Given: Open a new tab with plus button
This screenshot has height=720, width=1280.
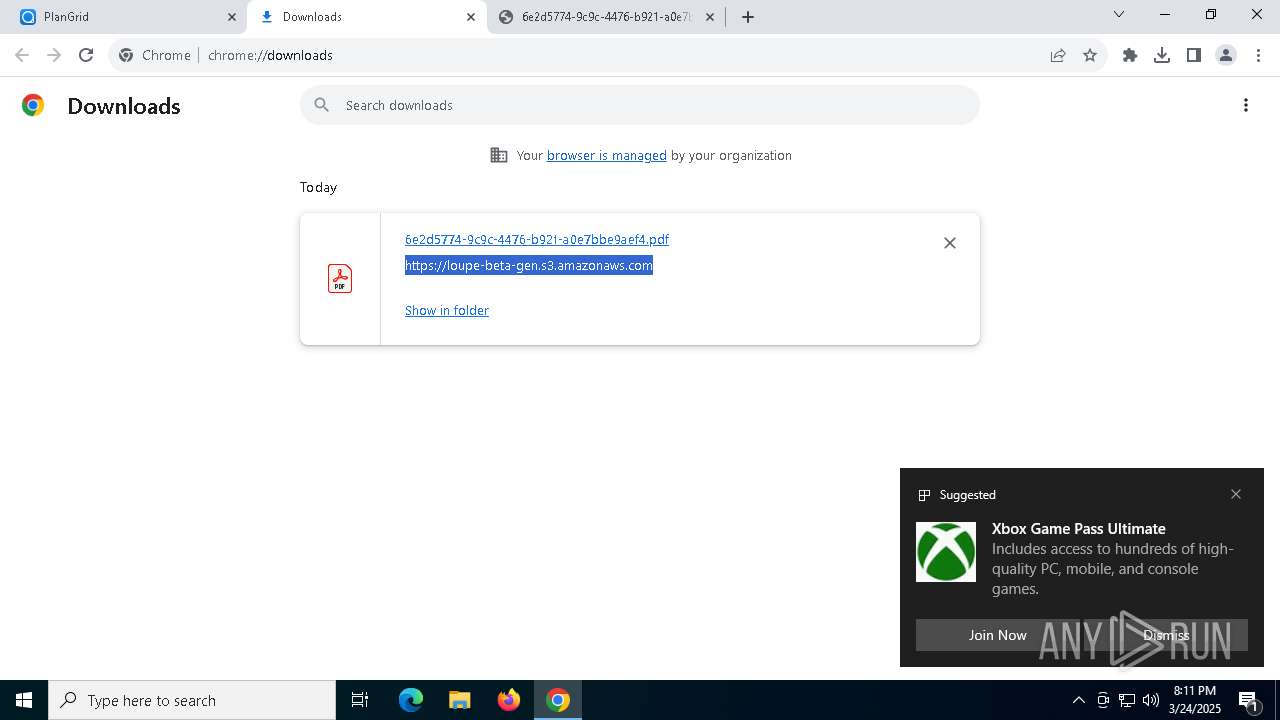Looking at the screenshot, I should [x=748, y=17].
